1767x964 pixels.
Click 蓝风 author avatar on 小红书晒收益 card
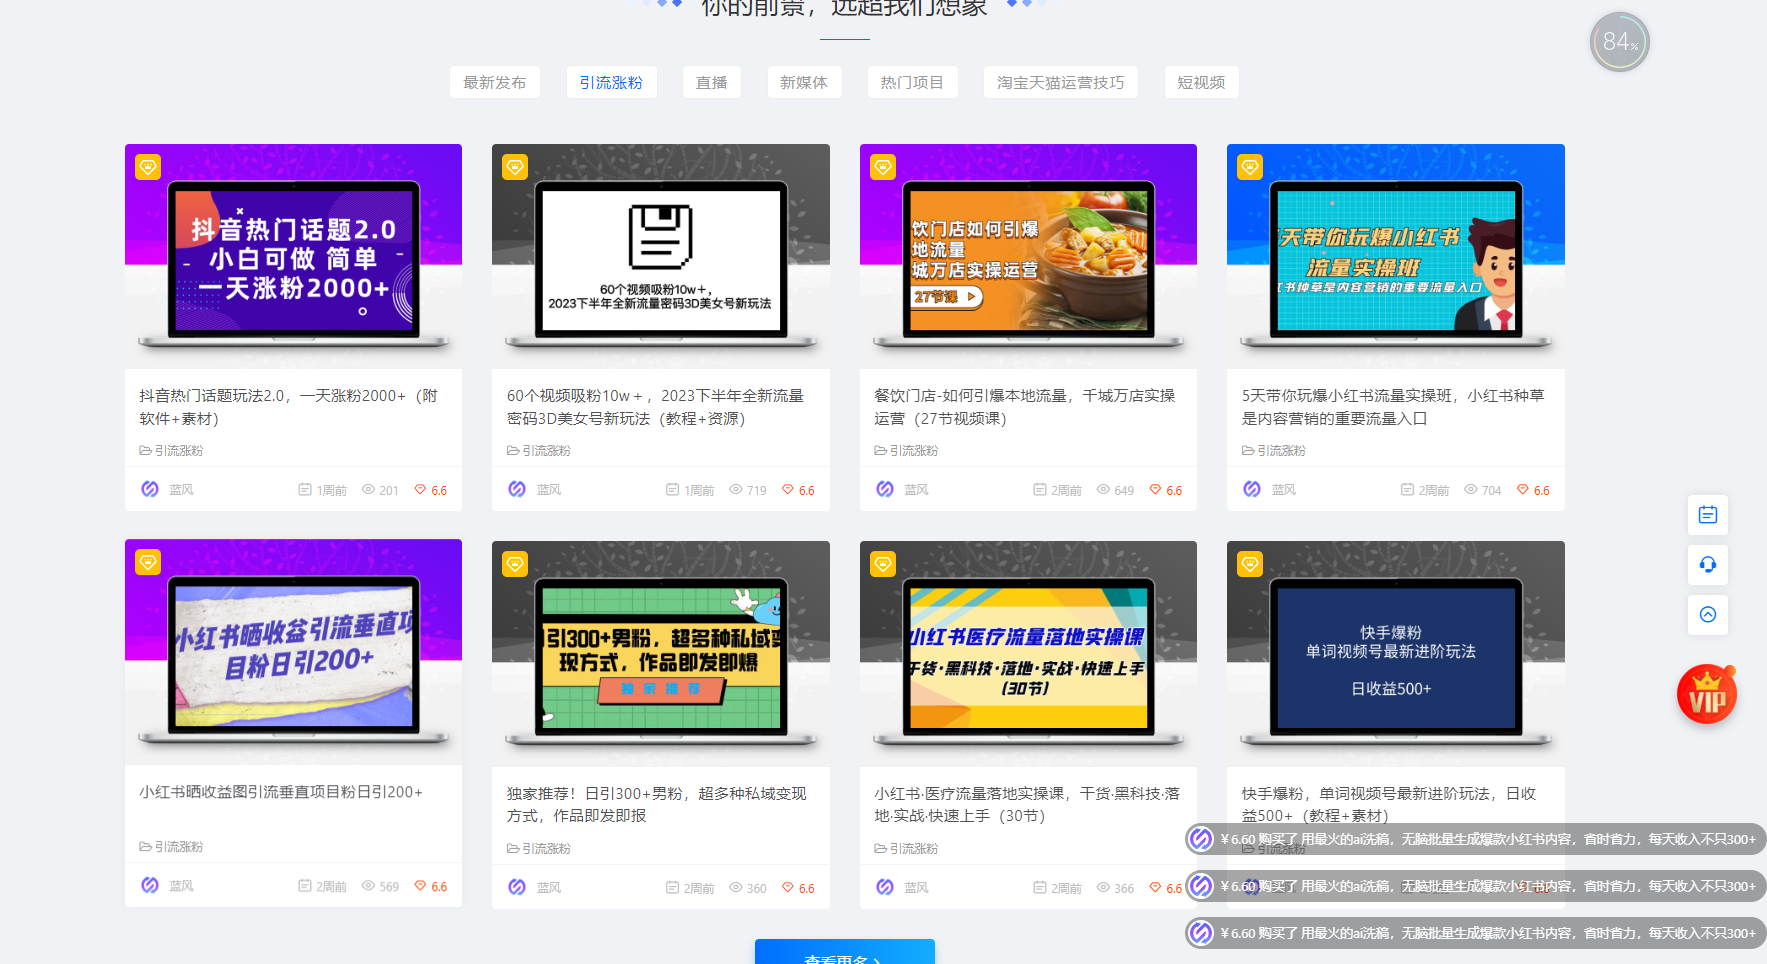150,885
